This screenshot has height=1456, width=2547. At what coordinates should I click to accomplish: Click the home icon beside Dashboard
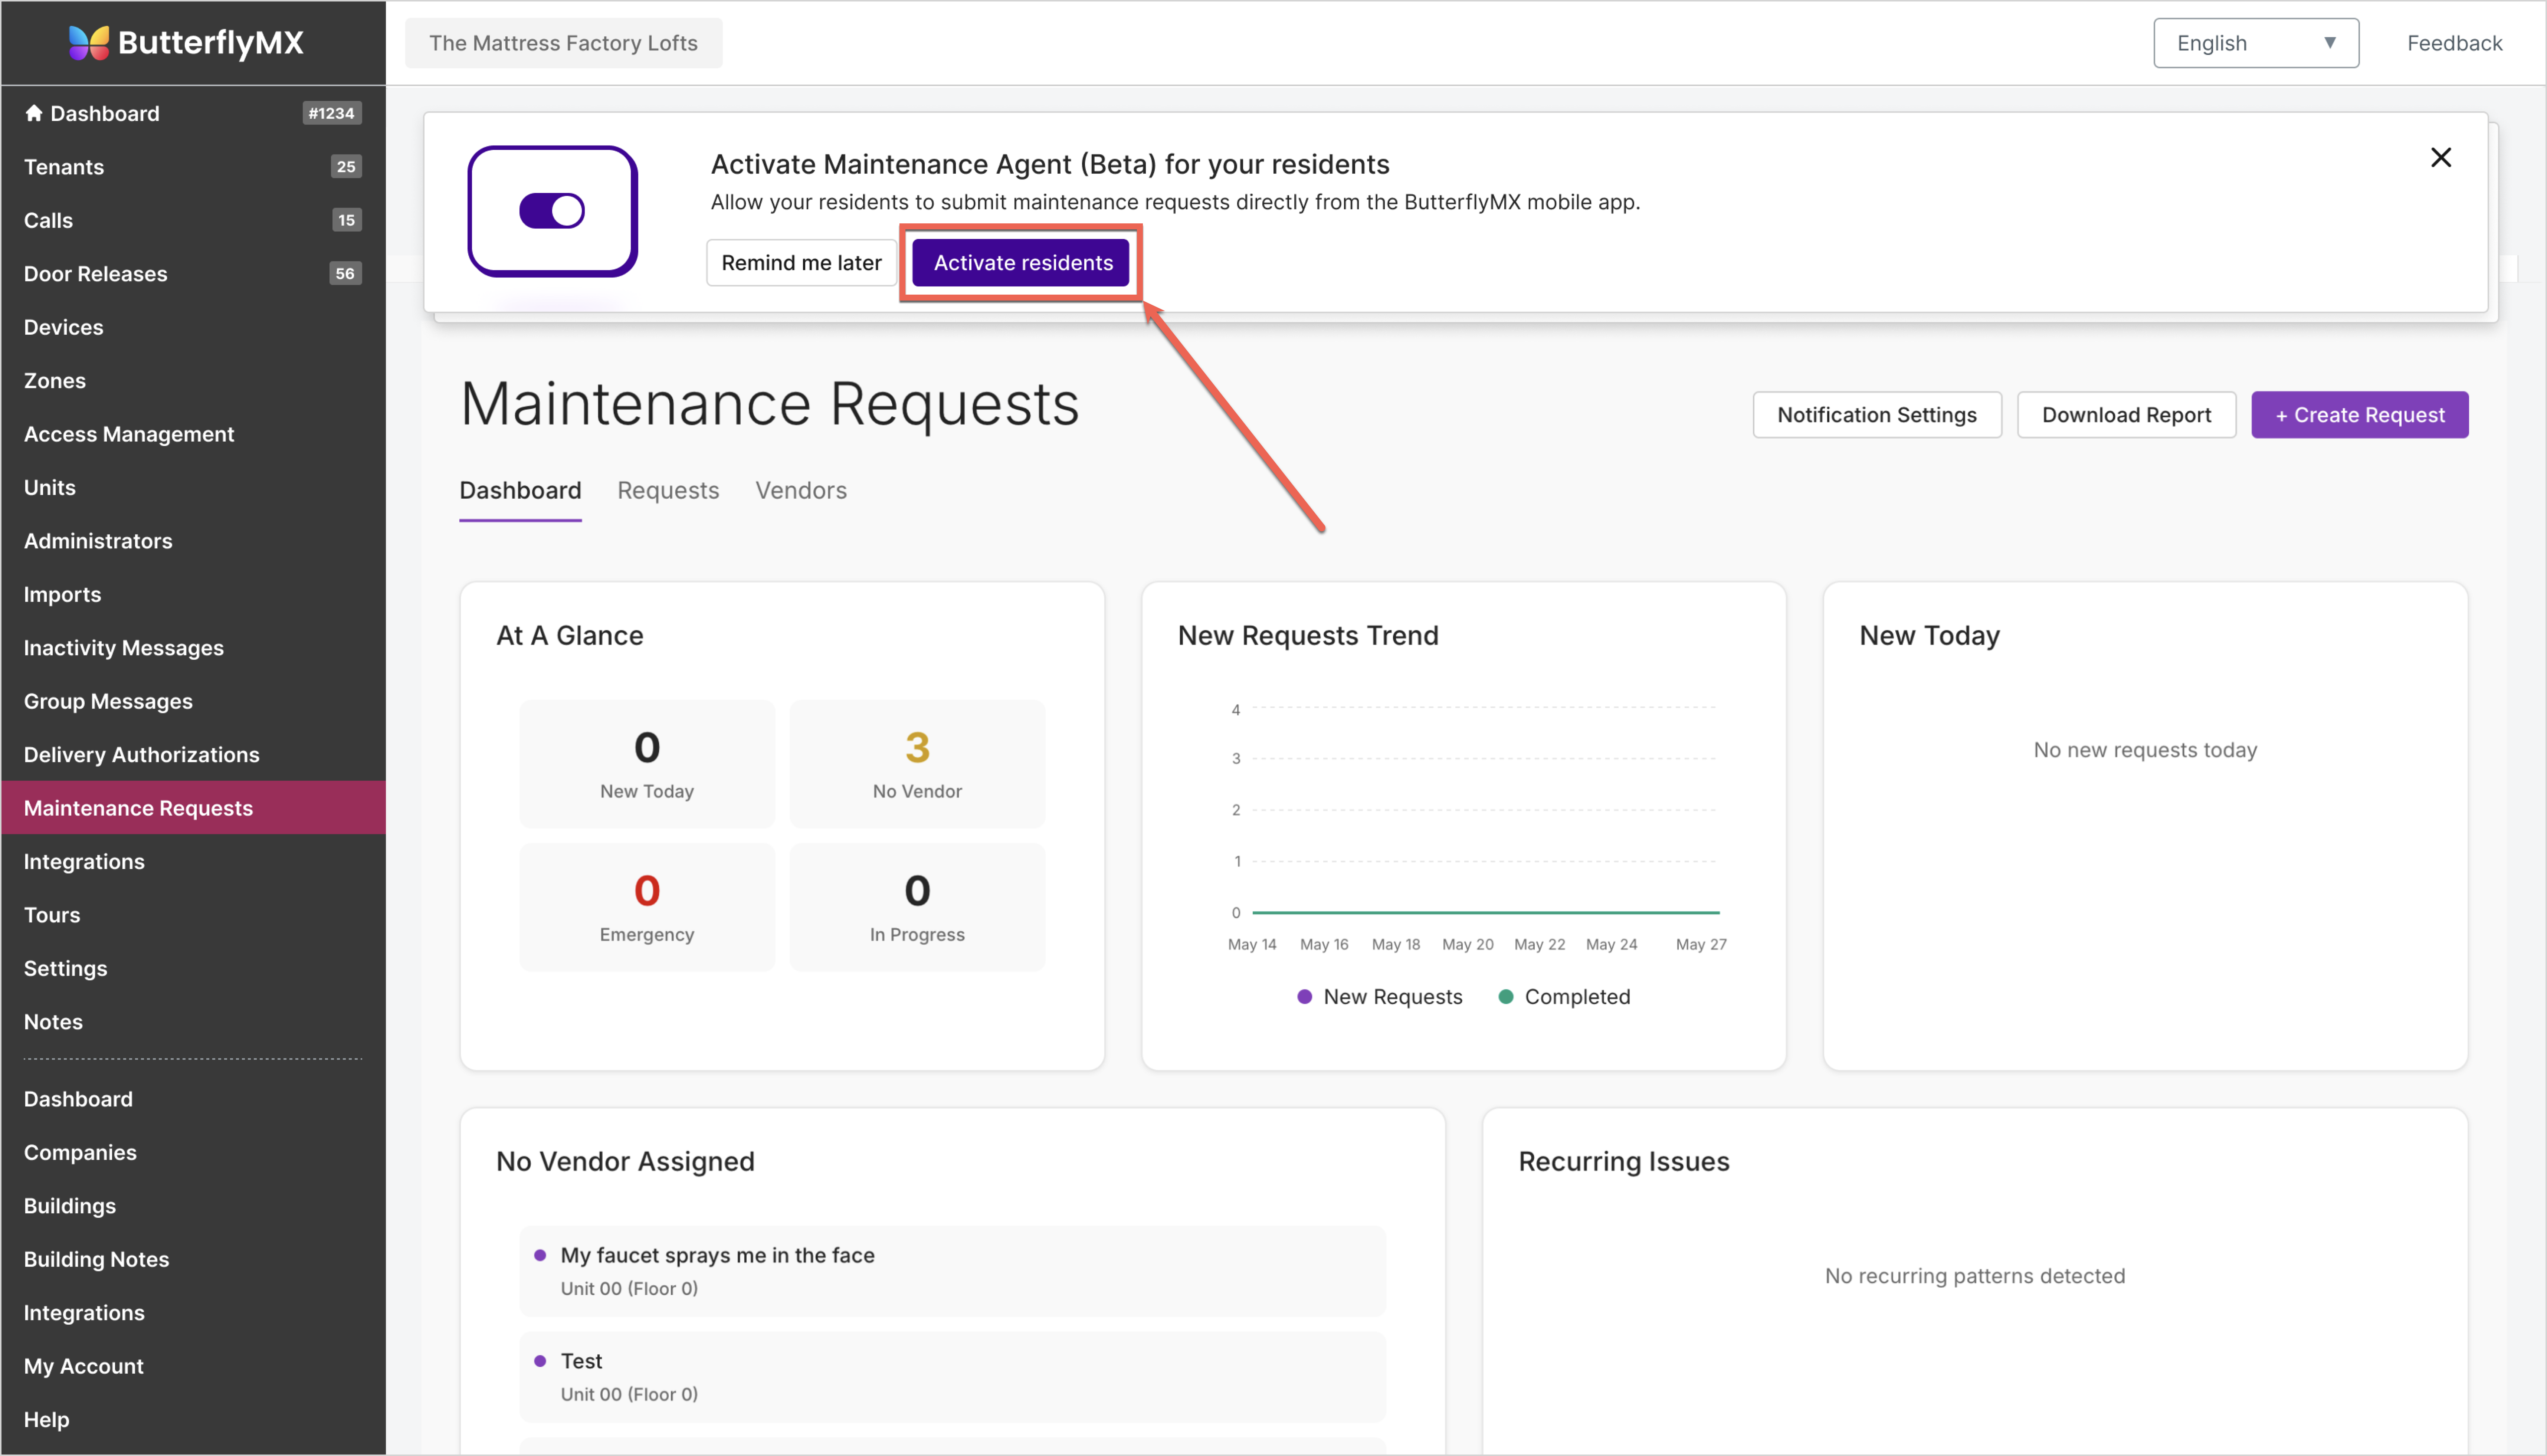34,113
